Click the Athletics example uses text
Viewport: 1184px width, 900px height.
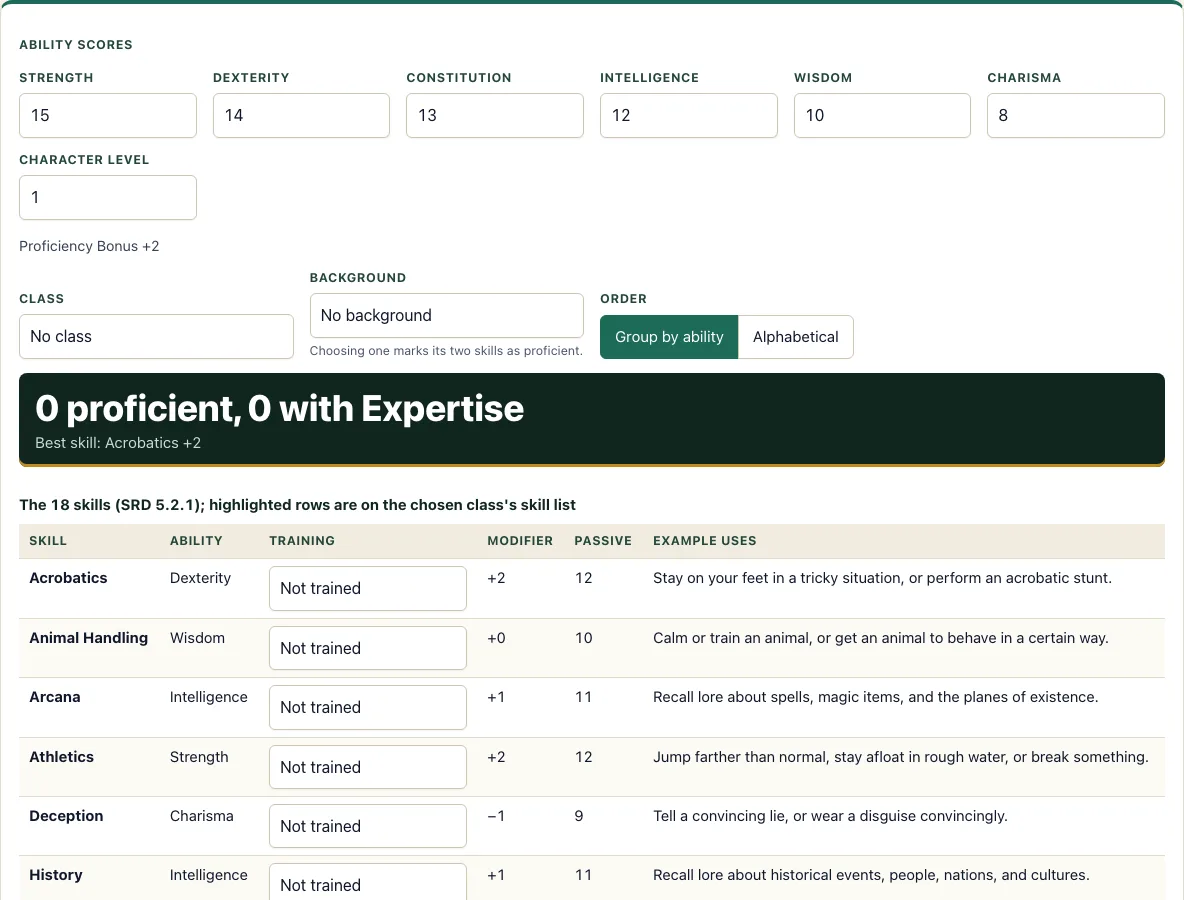click(901, 757)
